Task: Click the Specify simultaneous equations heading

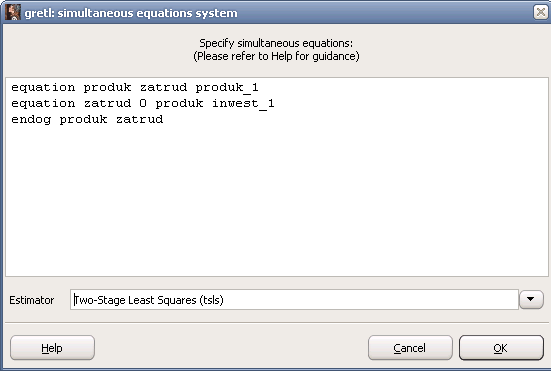Action: [276, 43]
